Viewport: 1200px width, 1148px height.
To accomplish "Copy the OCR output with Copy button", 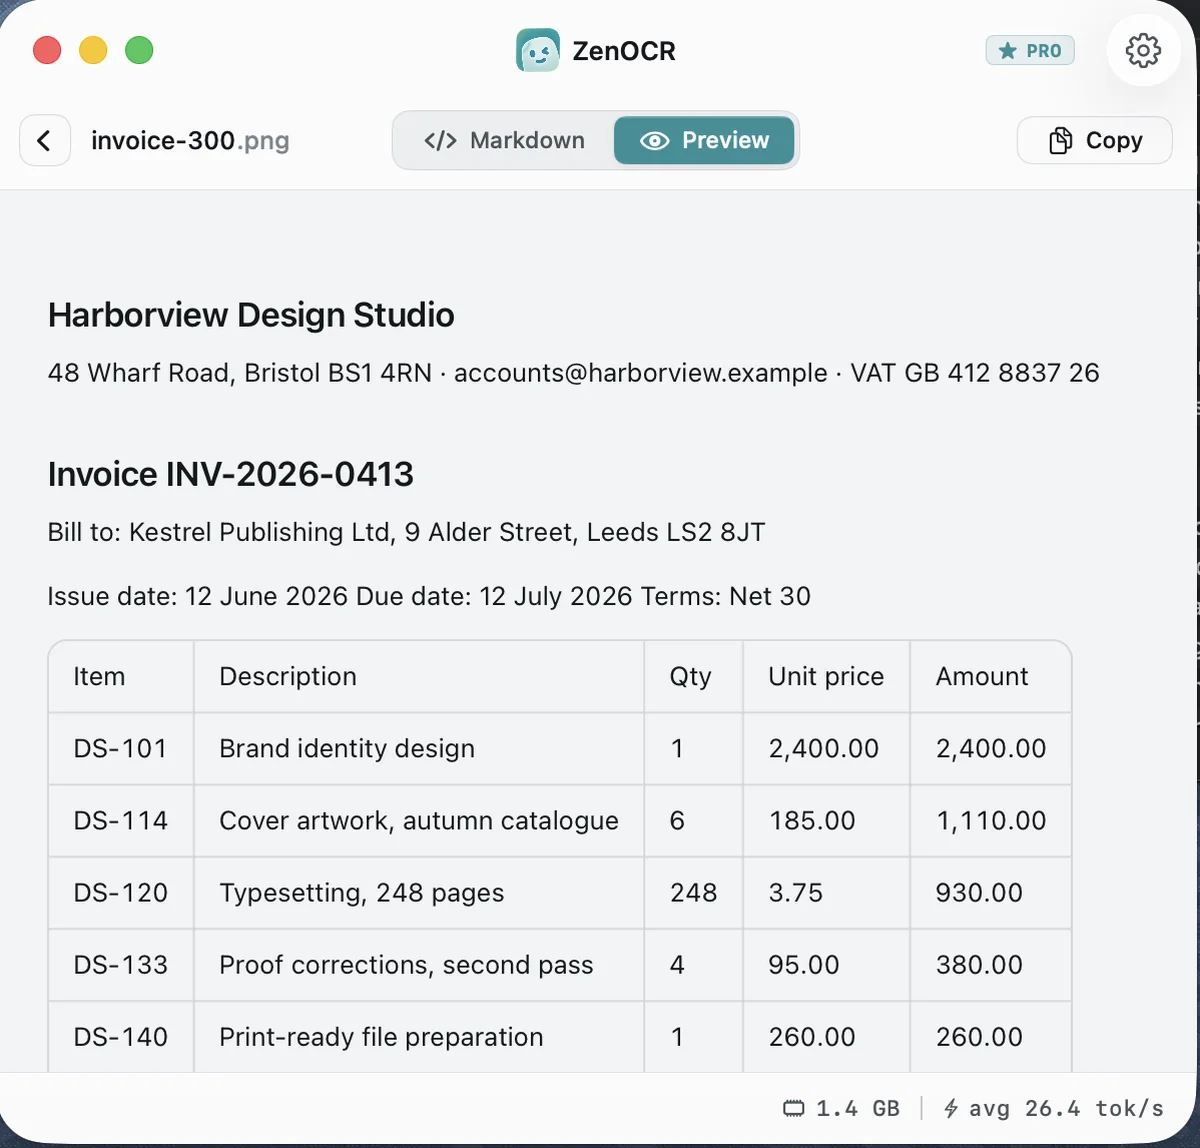I will 1094,140.
